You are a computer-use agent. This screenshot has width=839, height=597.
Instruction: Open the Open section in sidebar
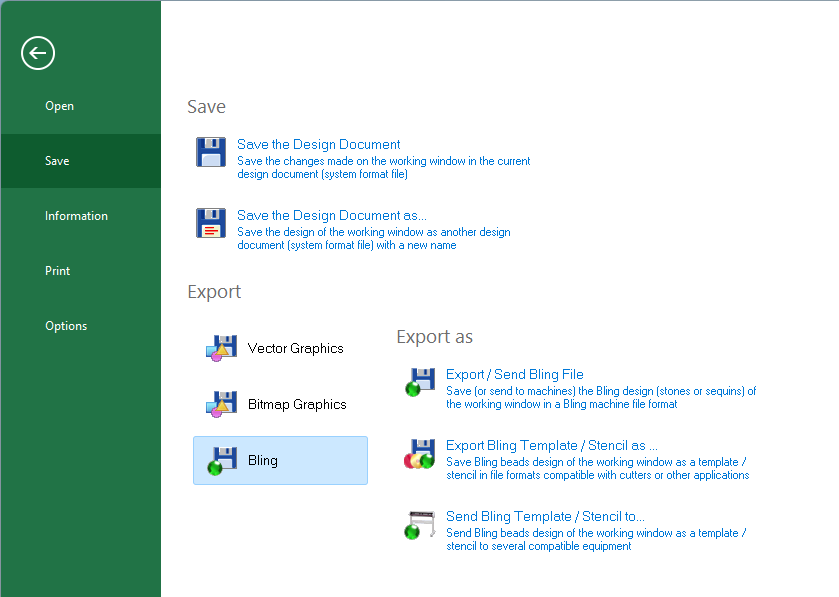click(59, 106)
